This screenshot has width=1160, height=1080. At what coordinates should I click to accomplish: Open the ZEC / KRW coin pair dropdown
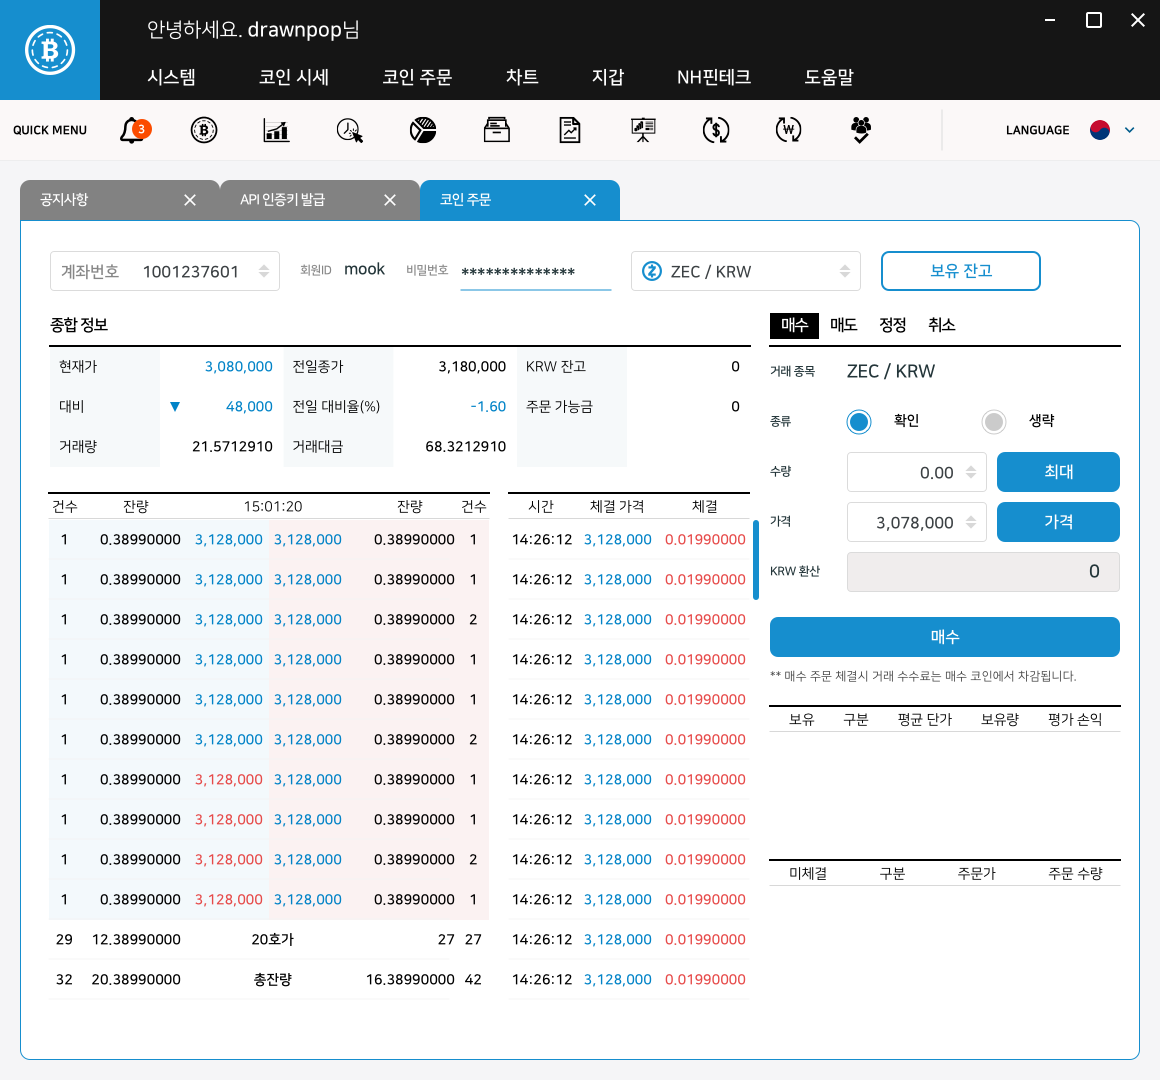pyautogui.click(x=745, y=271)
